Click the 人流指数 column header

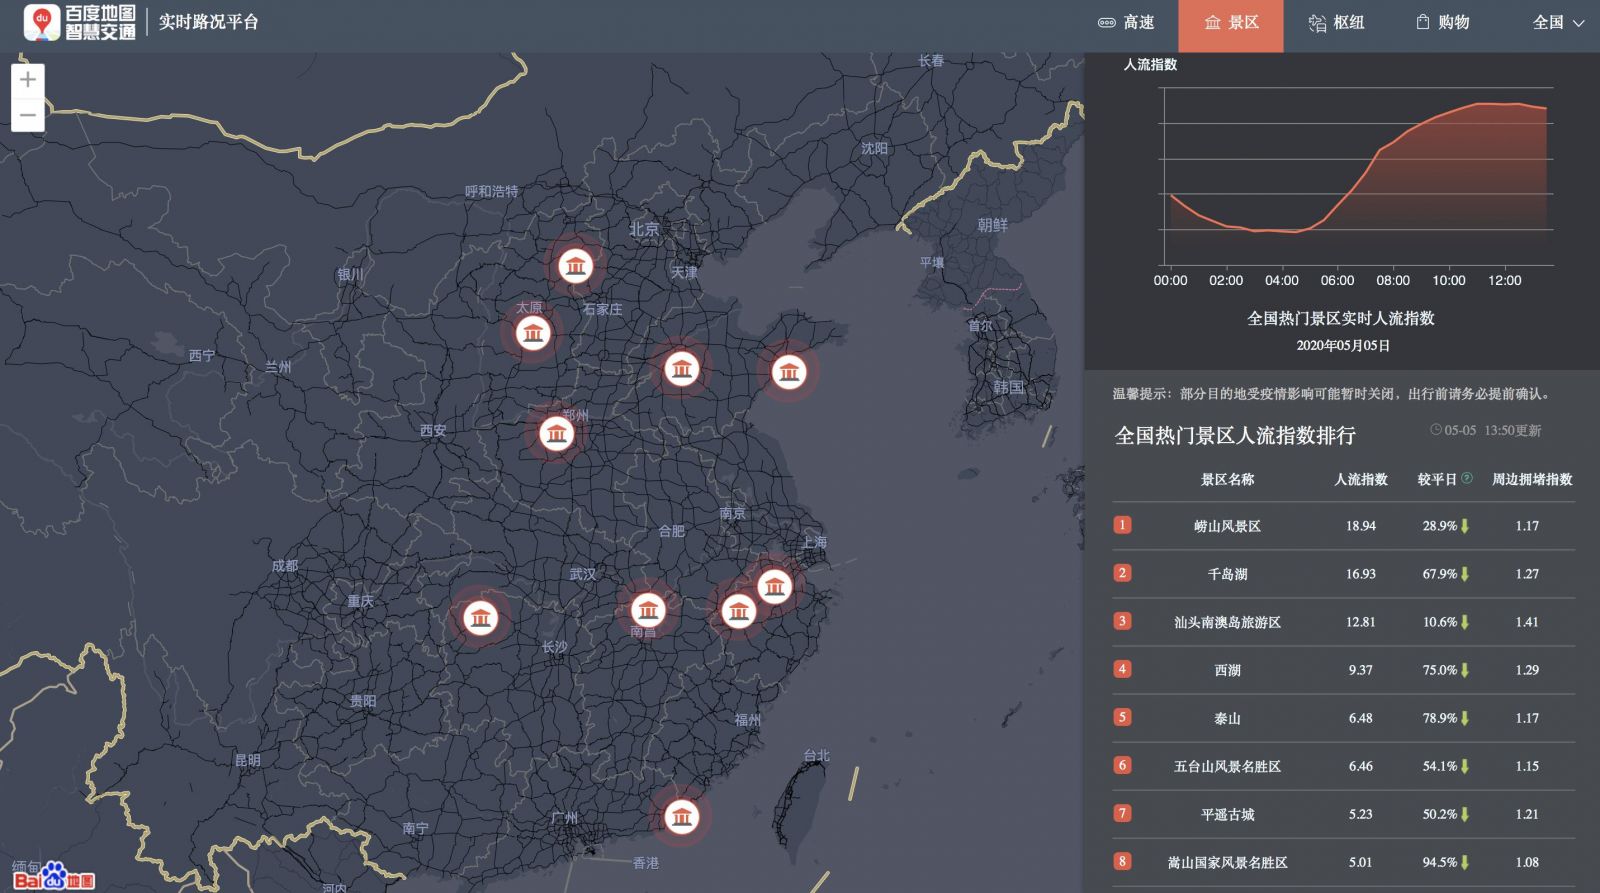(1361, 479)
